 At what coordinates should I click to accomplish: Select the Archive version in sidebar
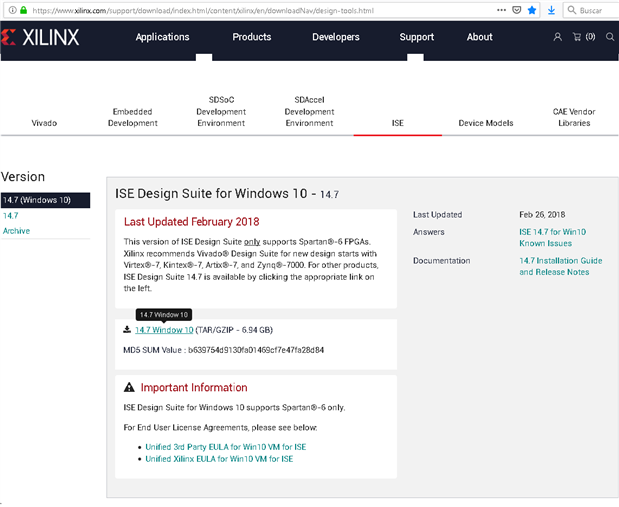(16, 231)
